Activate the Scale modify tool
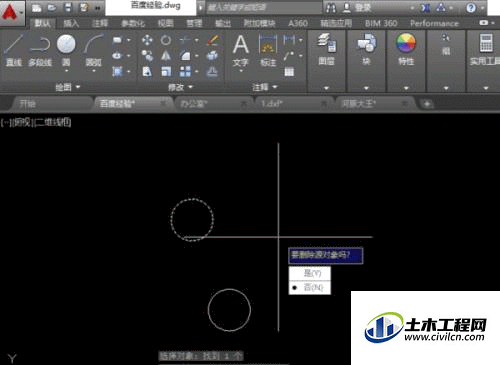 (166, 71)
